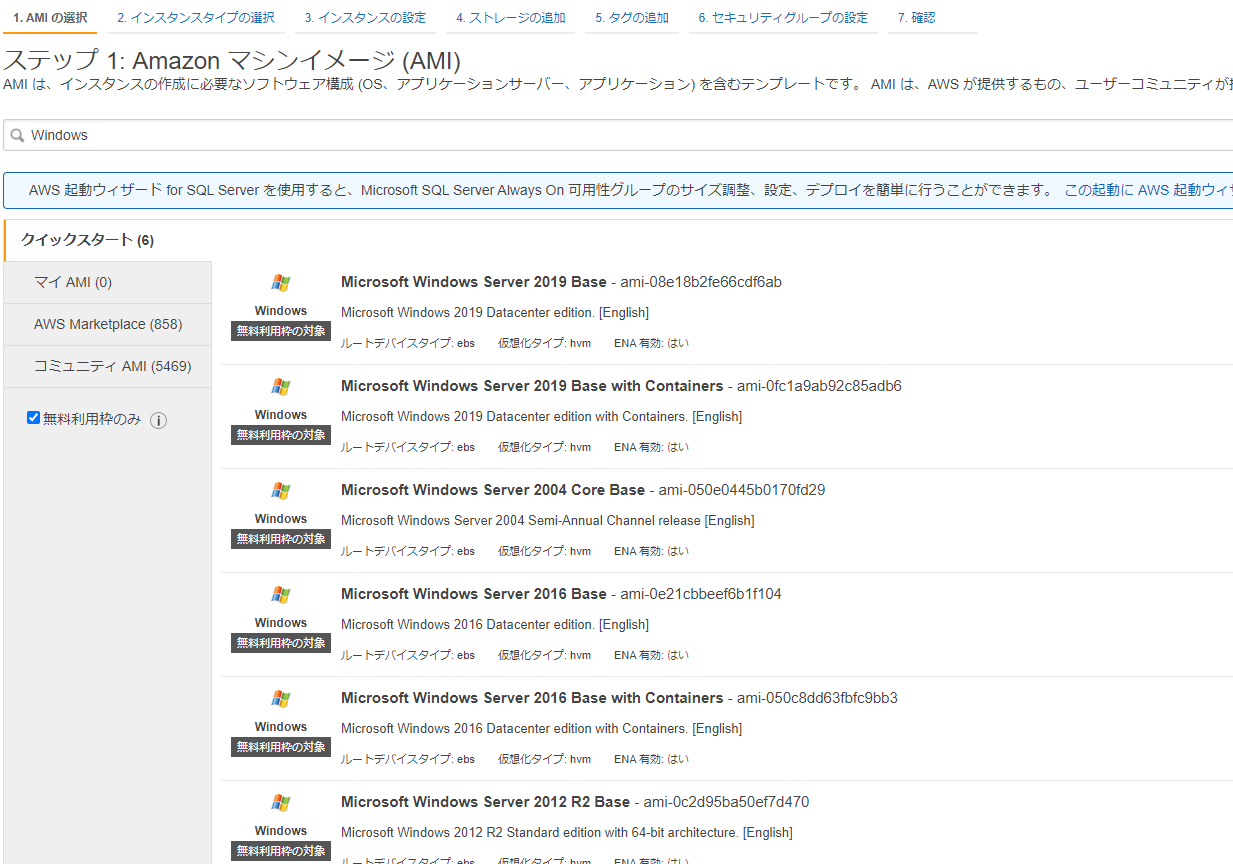The width and height of the screenshot is (1233, 864).
Task: Click Windows logo icon for Server 2019 Base
Action: (281, 283)
